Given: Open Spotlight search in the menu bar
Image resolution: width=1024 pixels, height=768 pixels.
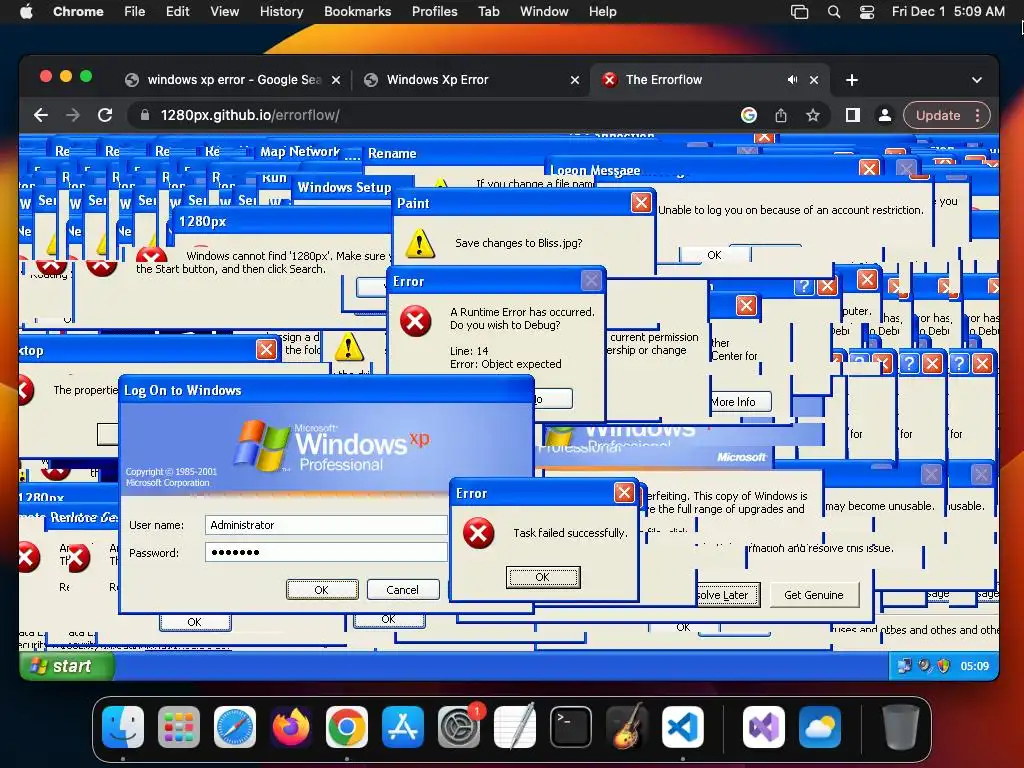Looking at the screenshot, I should 834,11.
